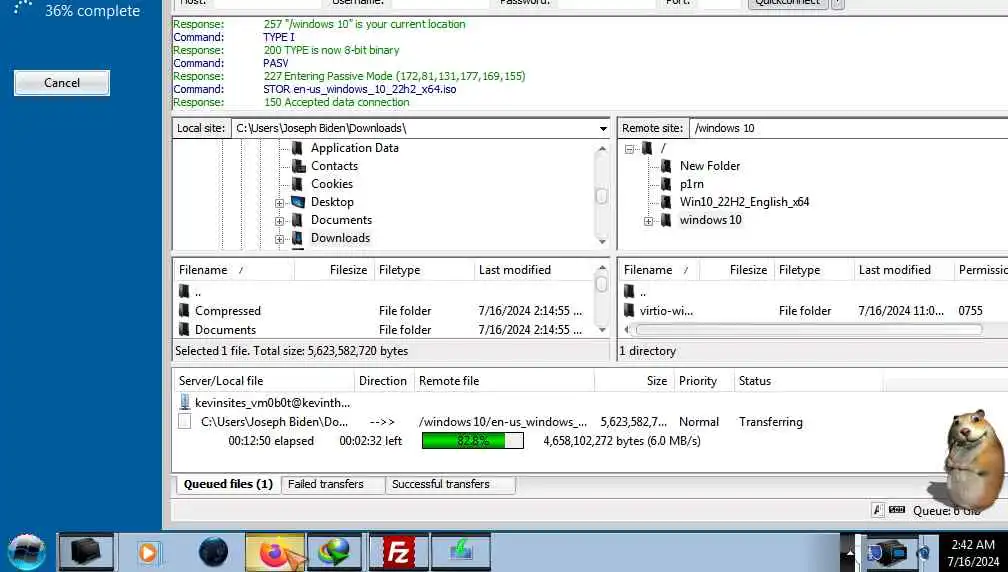Click the remote root folder icon
Screen dimensions: 1008x572
[x=647, y=148]
